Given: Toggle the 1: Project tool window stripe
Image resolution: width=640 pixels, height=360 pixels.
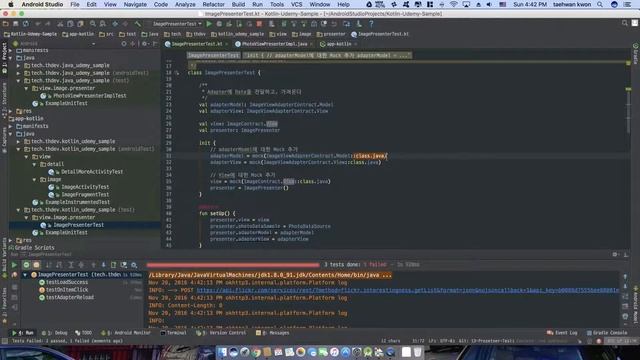Looking at the screenshot, I should click(4, 57).
